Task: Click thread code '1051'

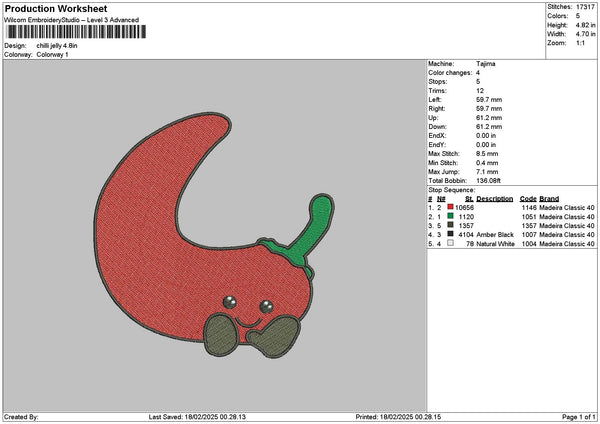Action: (529, 217)
